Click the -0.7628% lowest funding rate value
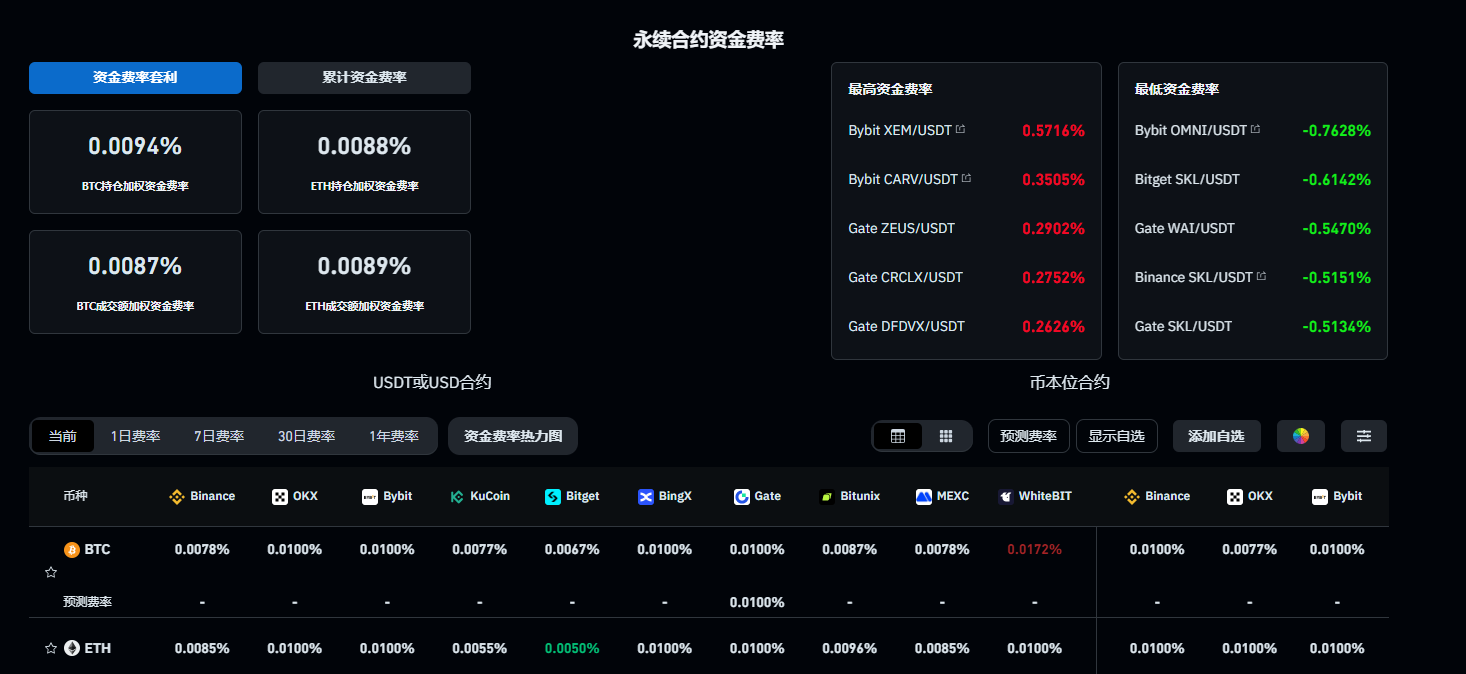The image size is (1466, 674). point(1336,131)
